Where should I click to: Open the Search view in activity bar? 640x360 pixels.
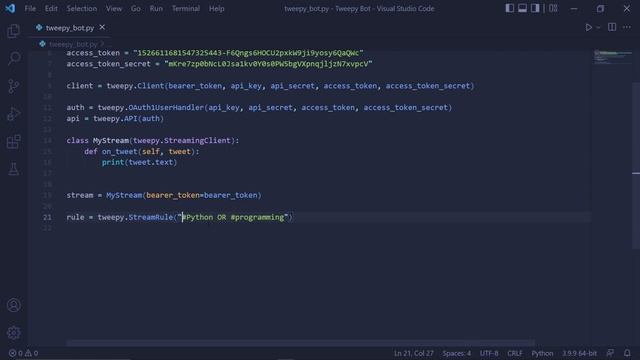coord(13,58)
